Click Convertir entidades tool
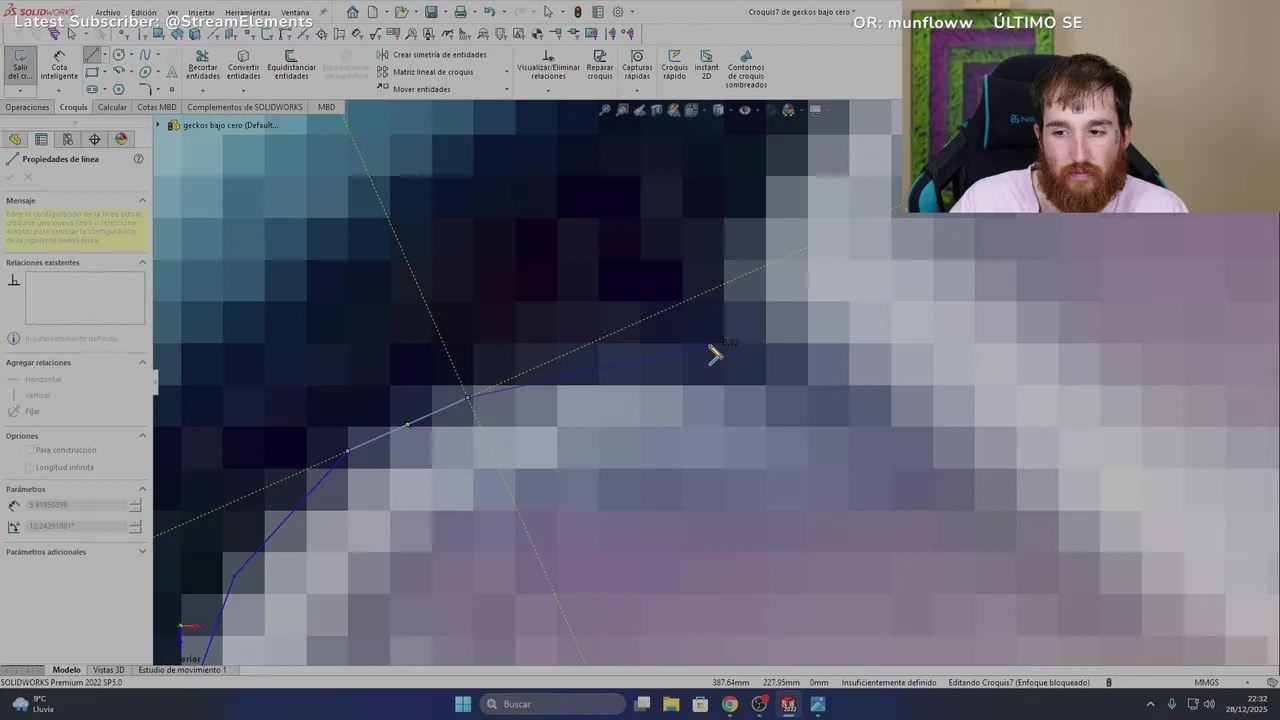The height and width of the screenshot is (720, 1280). click(x=243, y=65)
